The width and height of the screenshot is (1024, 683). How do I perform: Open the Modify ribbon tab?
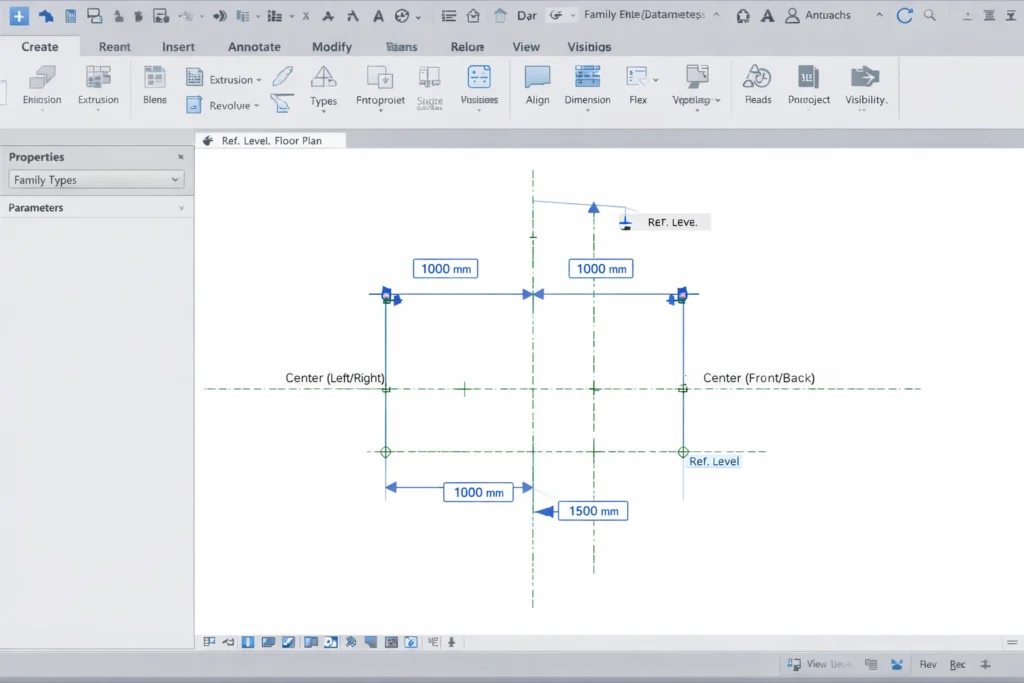pos(331,46)
